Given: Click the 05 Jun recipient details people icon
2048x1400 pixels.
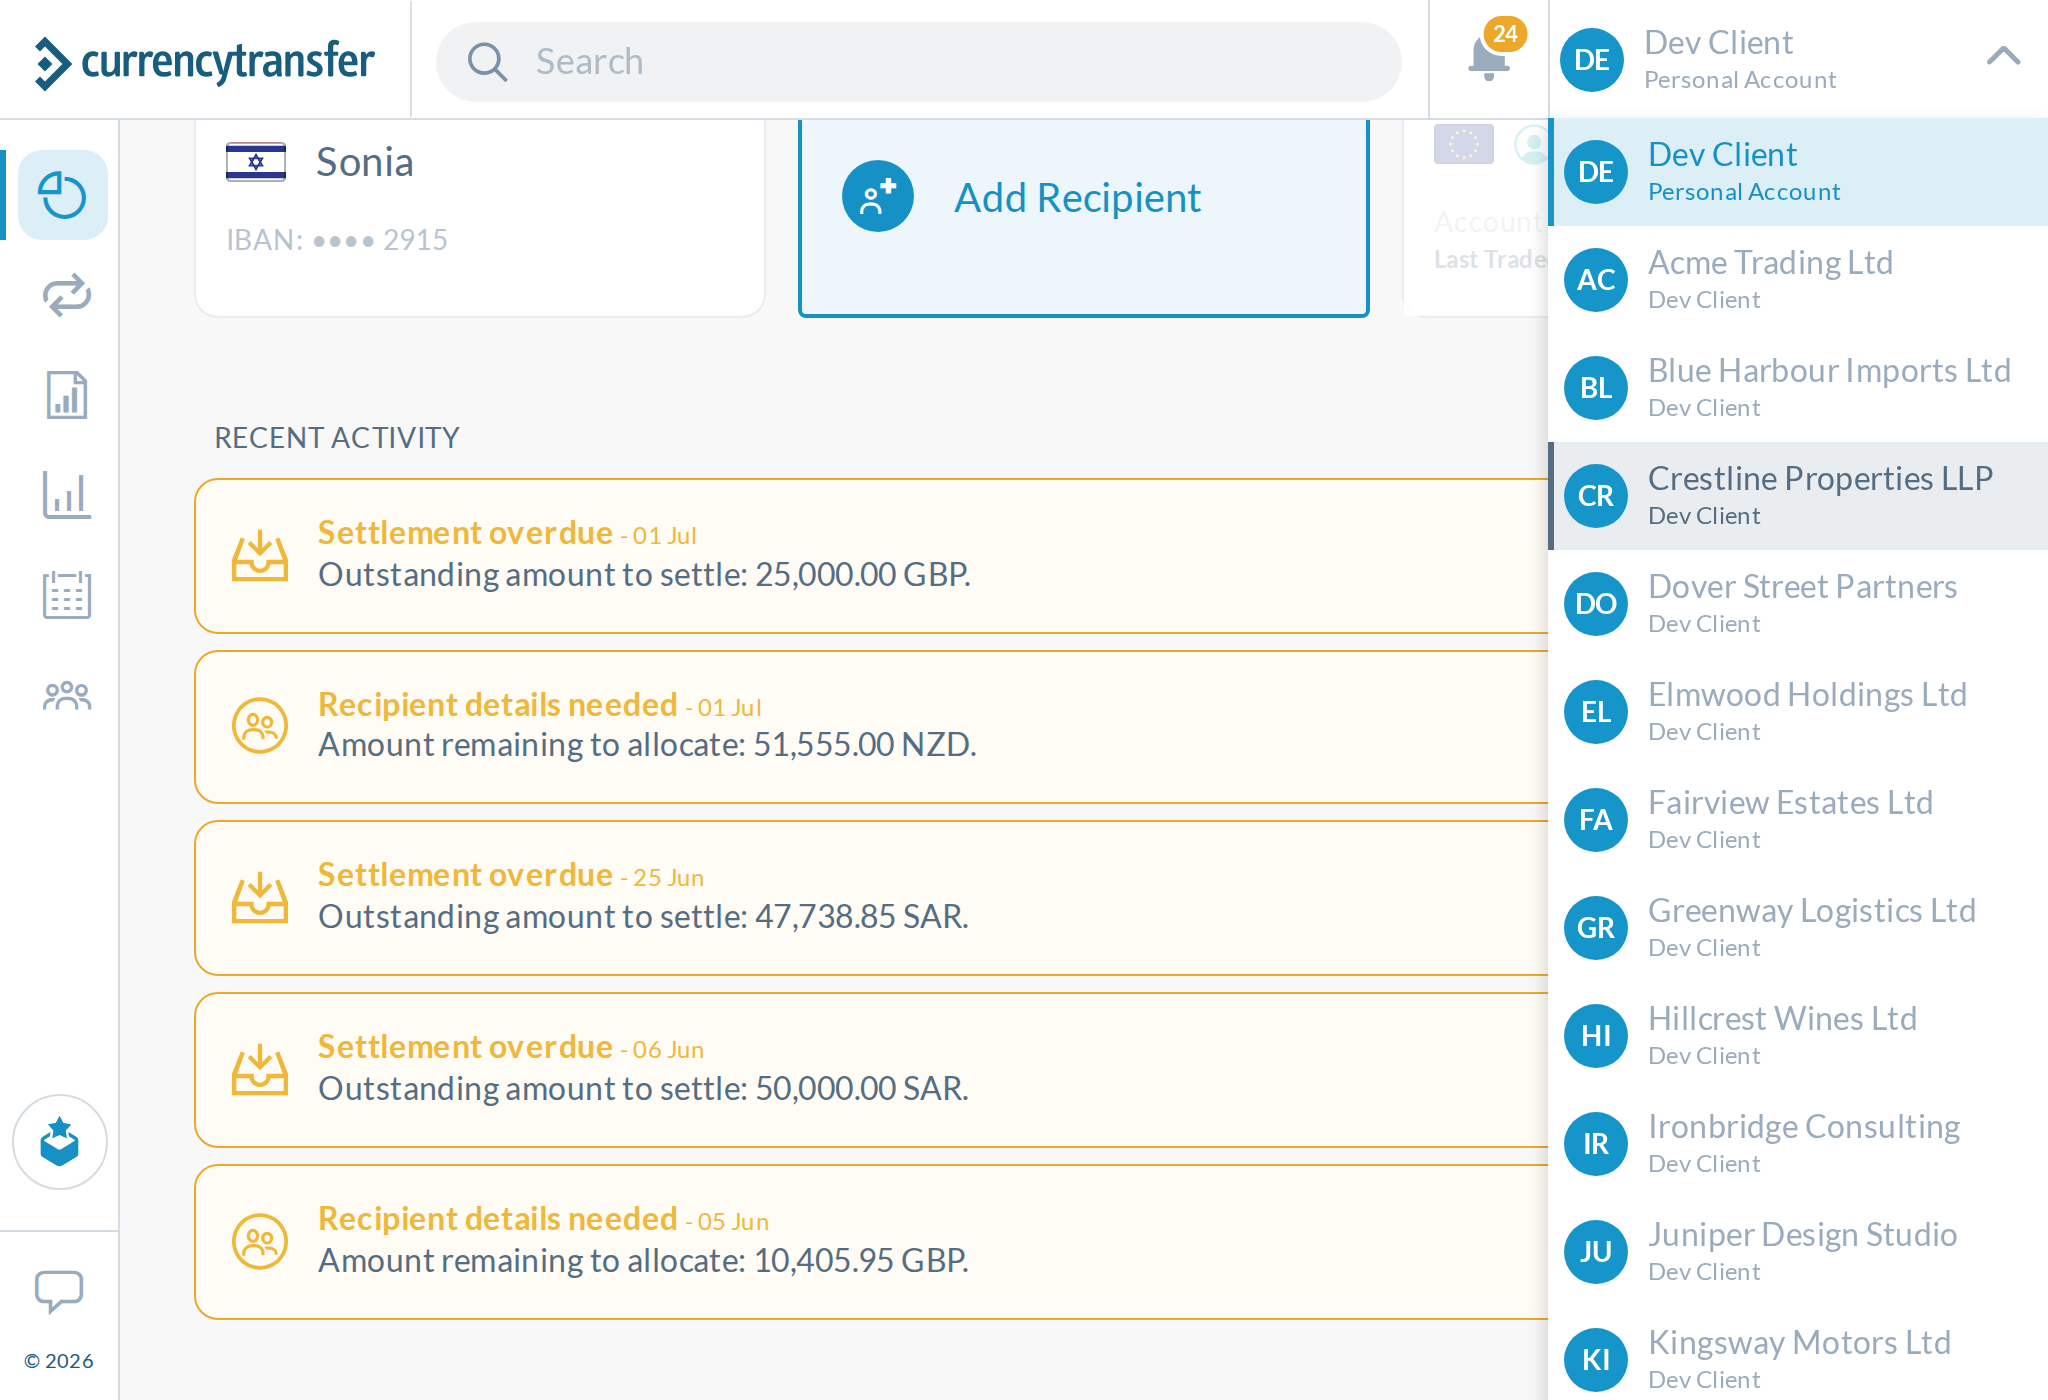Looking at the screenshot, I should pyautogui.click(x=260, y=1242).
